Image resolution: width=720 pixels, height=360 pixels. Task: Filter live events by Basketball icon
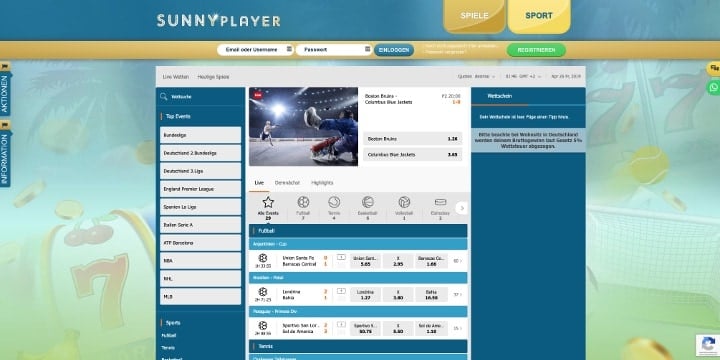(x=368, y=202)
